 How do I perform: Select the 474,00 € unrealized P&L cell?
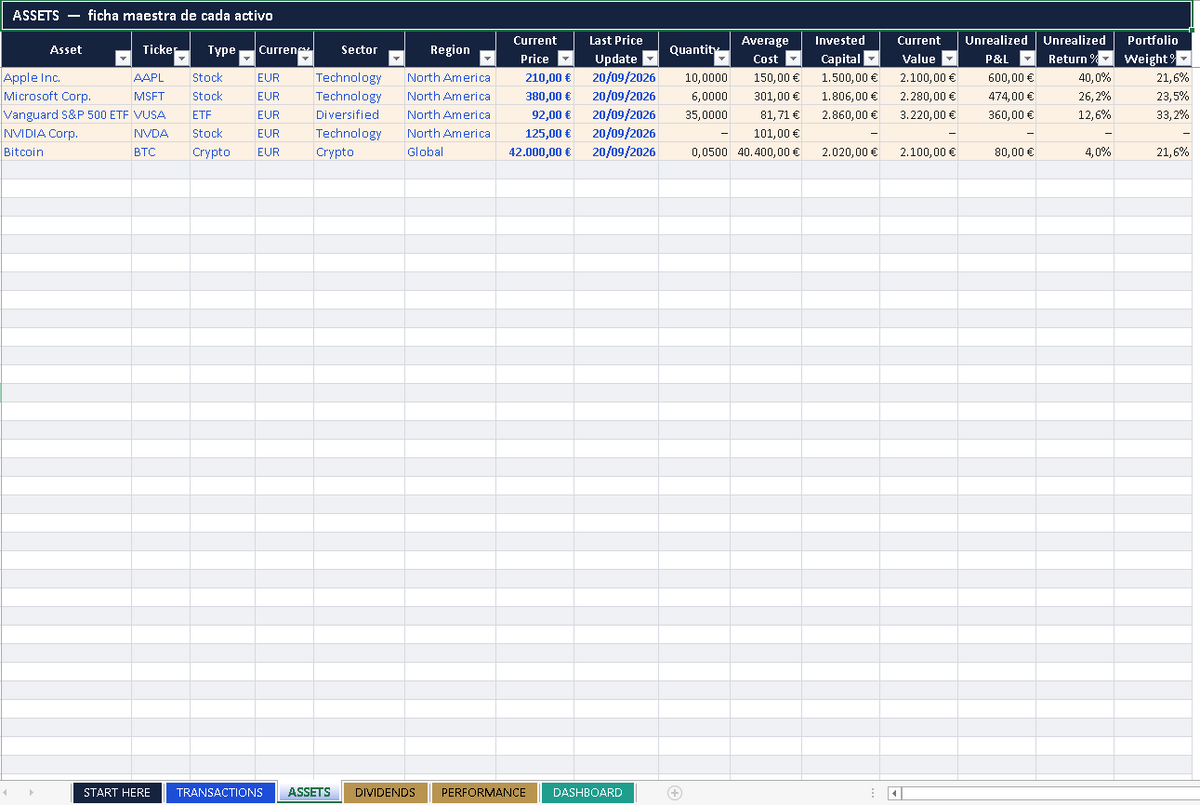click(997, 96)
